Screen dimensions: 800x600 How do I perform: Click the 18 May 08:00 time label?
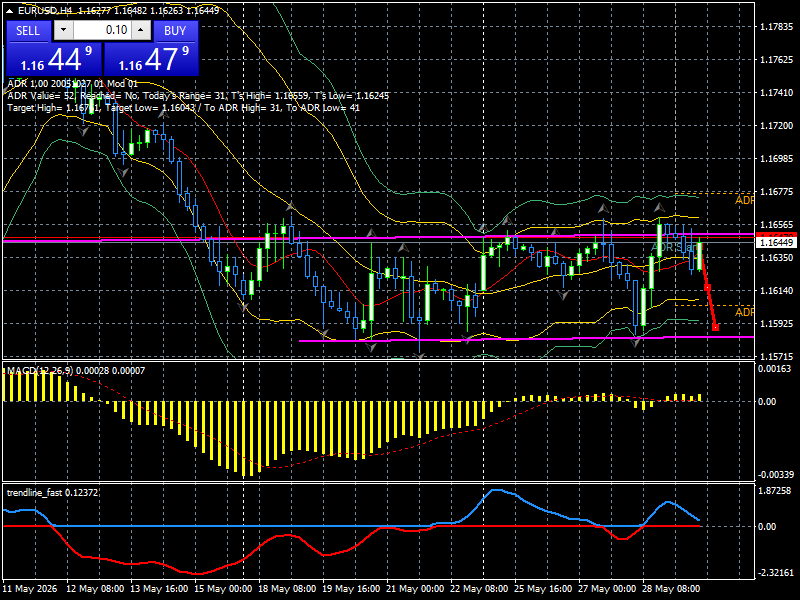click(x=287, y=589)
